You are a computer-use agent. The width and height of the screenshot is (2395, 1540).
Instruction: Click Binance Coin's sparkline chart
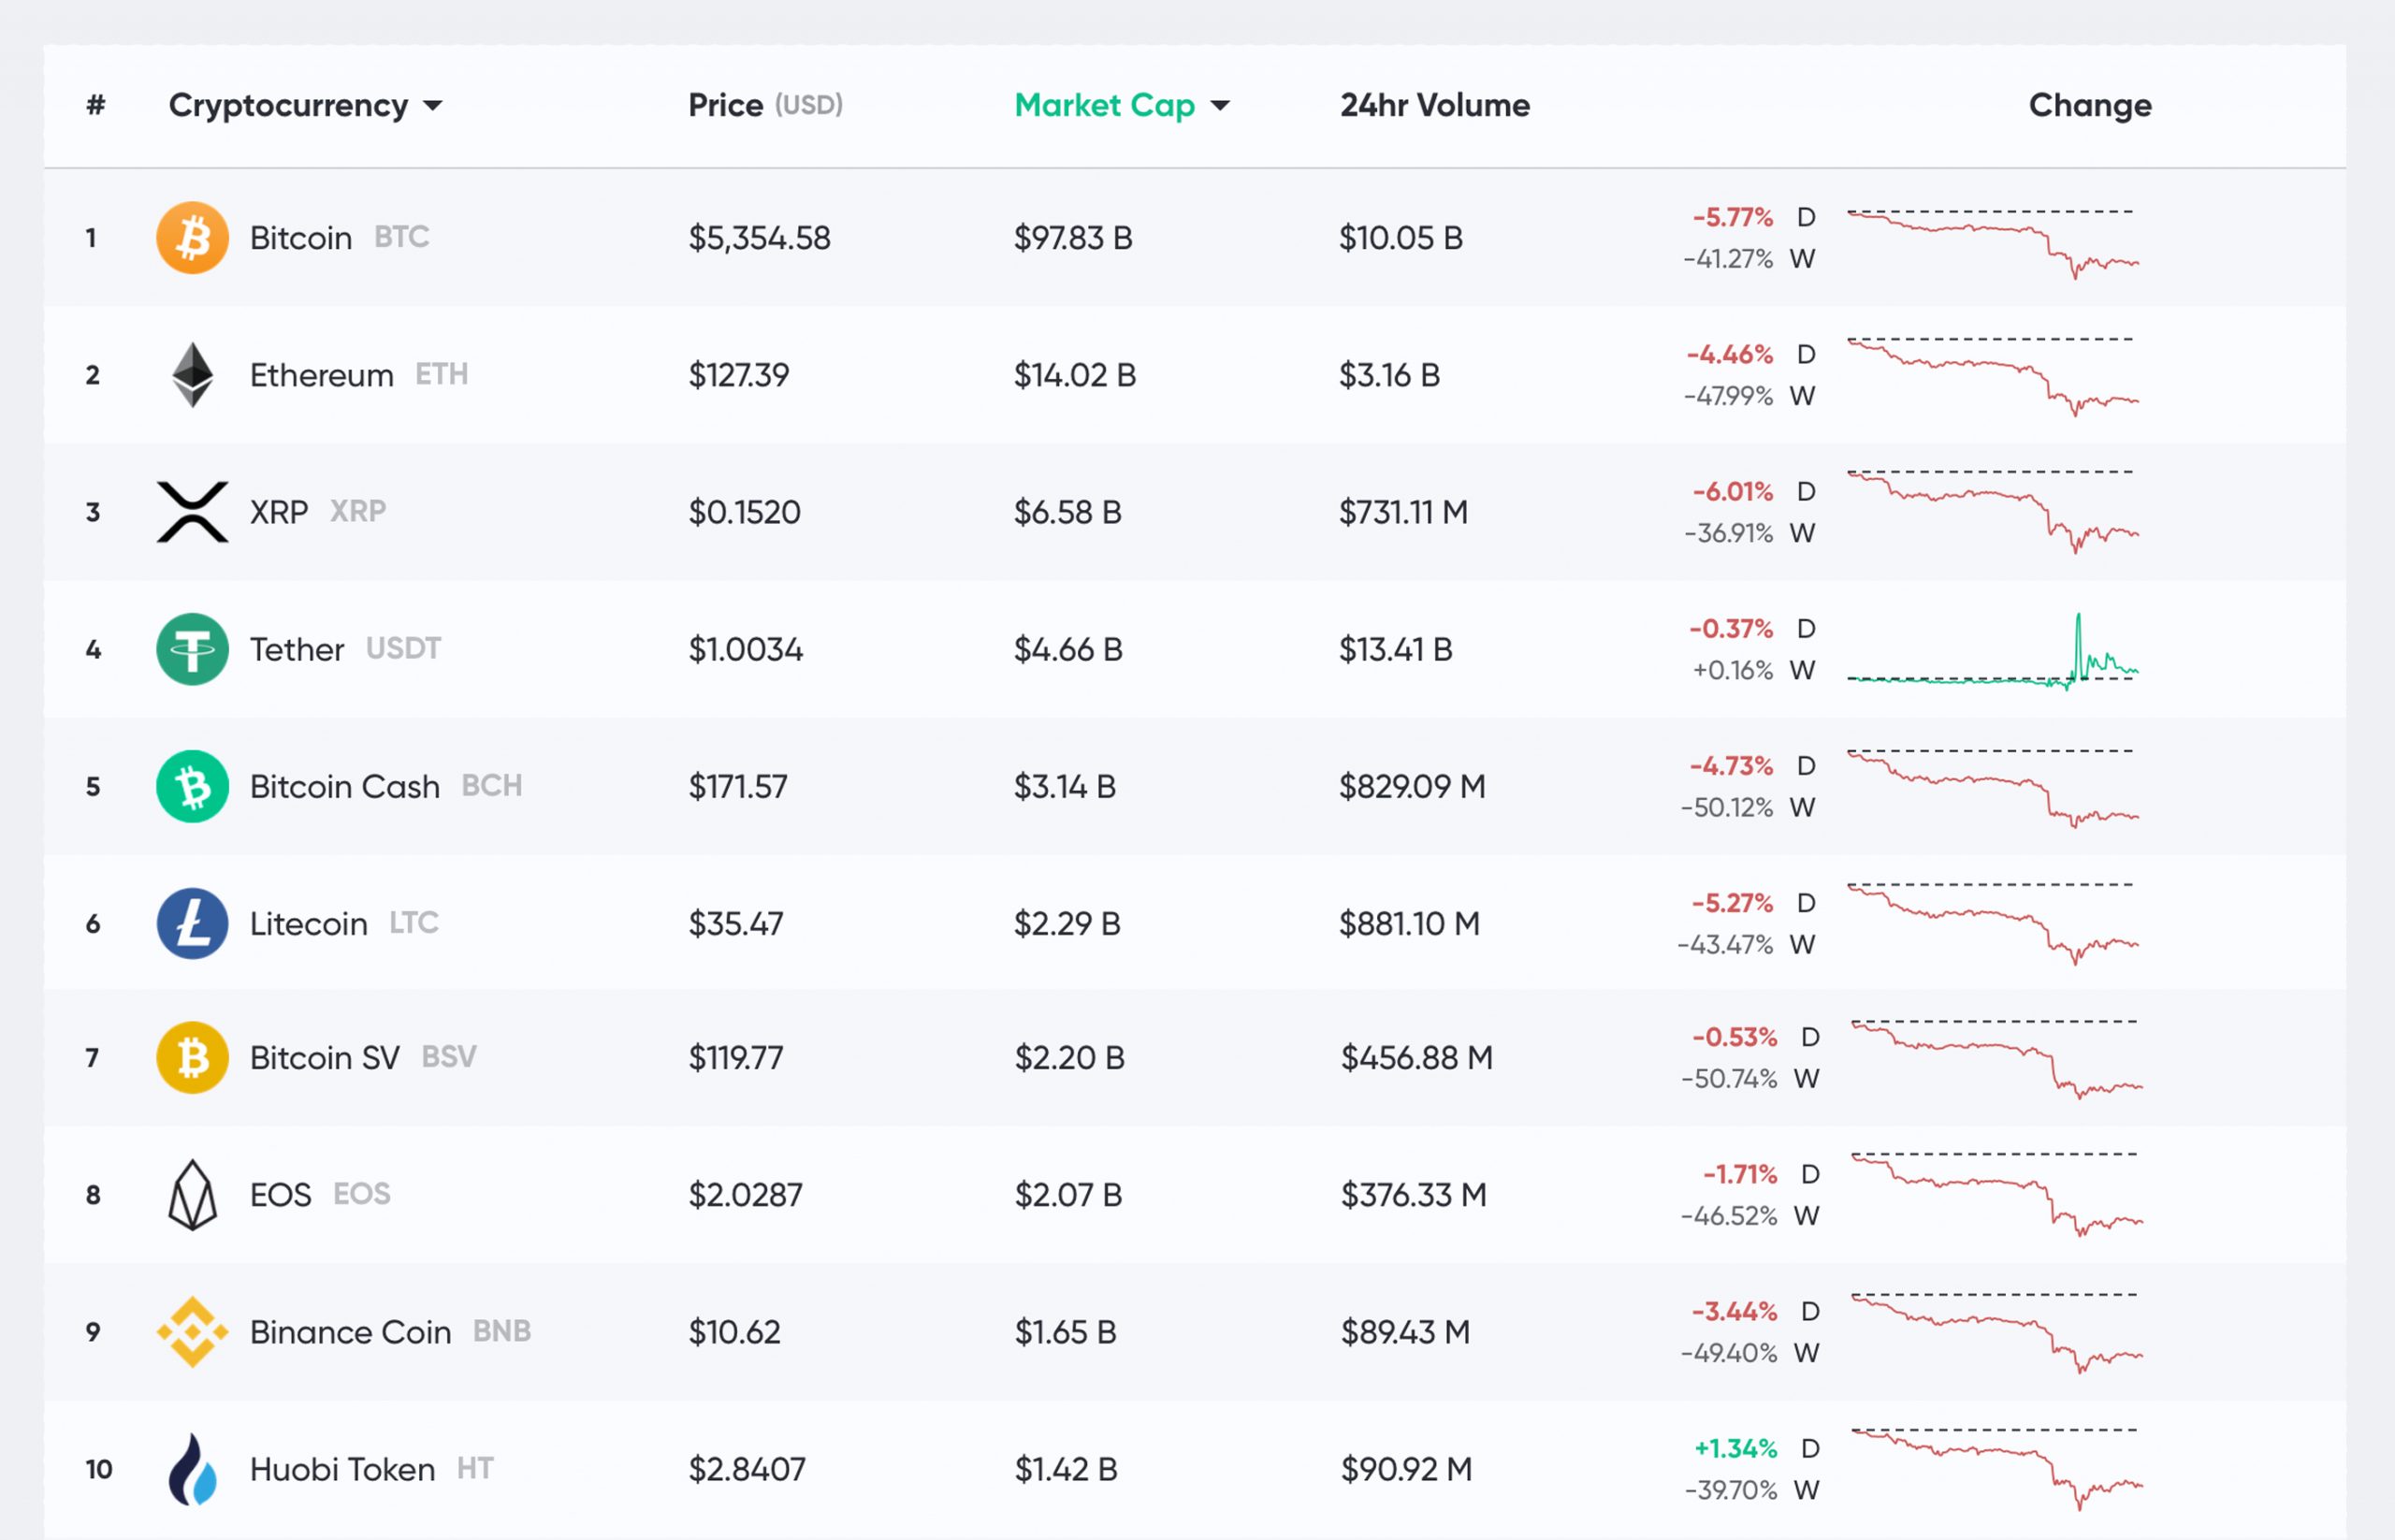1997,1333
